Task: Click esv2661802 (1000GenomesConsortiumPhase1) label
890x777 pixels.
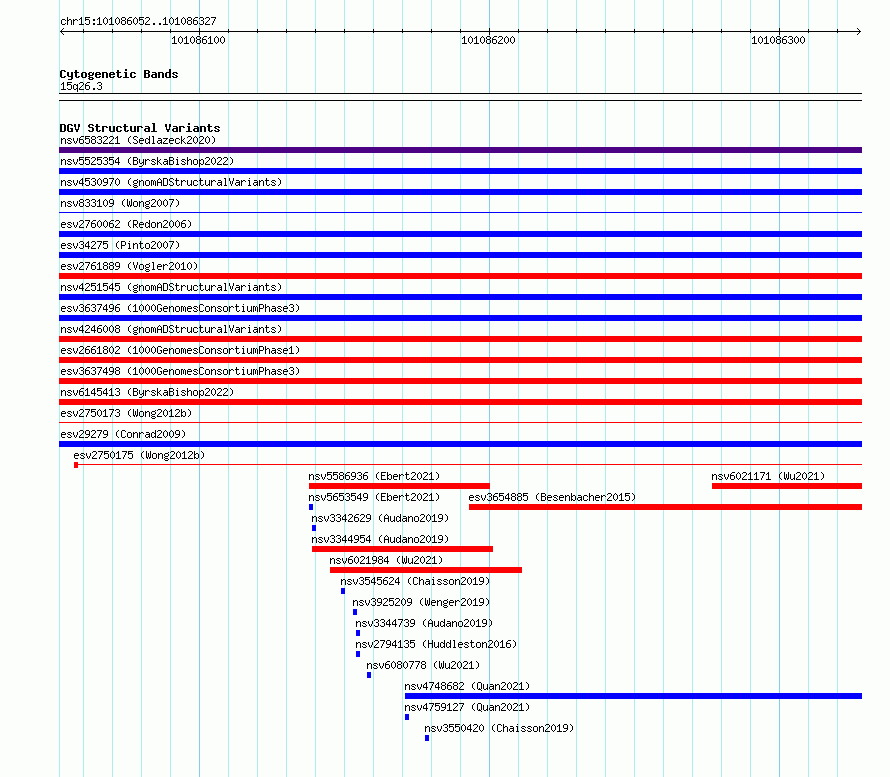Action: [x=180, y=350]
